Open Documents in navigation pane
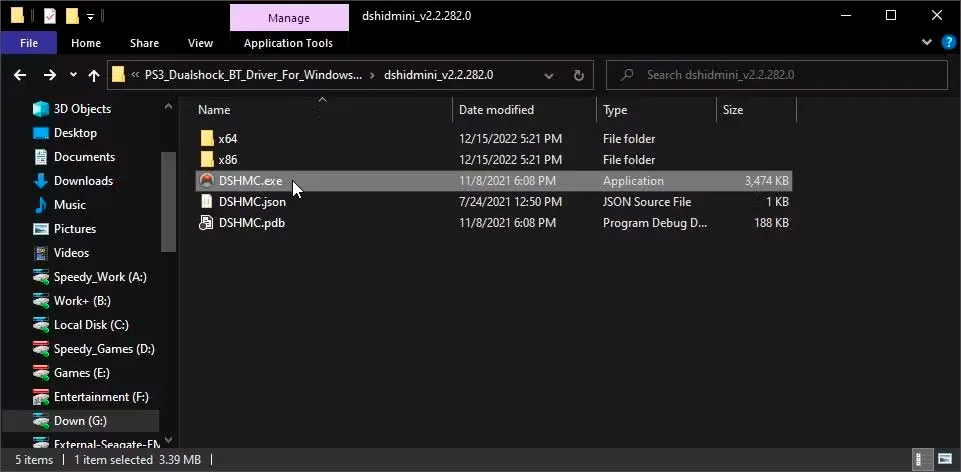 (84, 157)
